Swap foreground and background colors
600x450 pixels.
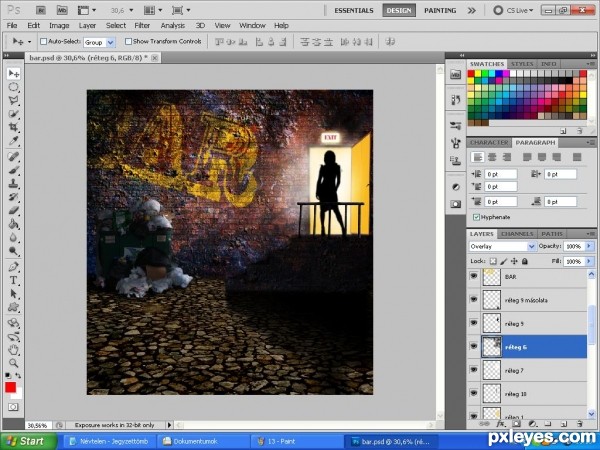18,376
